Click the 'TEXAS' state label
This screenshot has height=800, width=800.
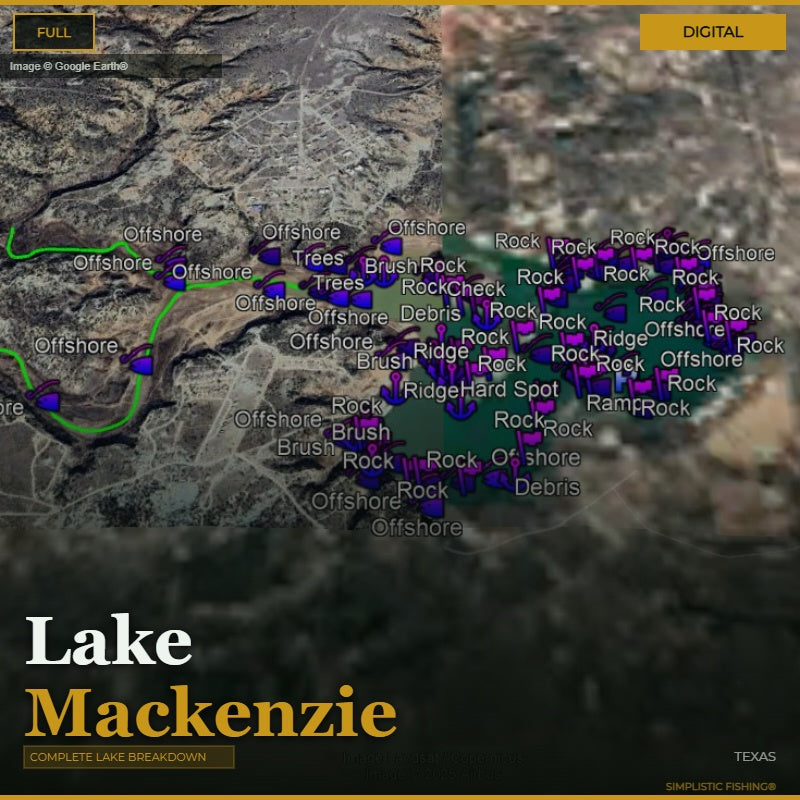coord(755,757)
